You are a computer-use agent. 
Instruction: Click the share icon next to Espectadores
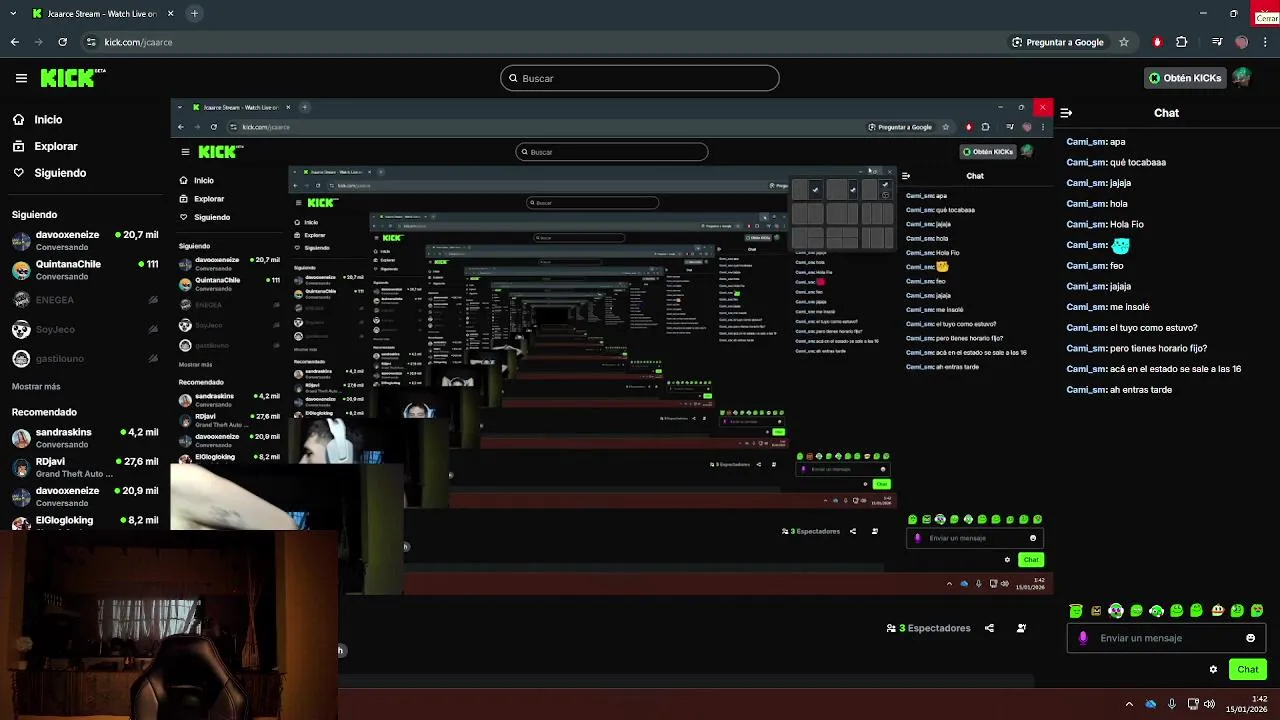click(x=989, y=628)
